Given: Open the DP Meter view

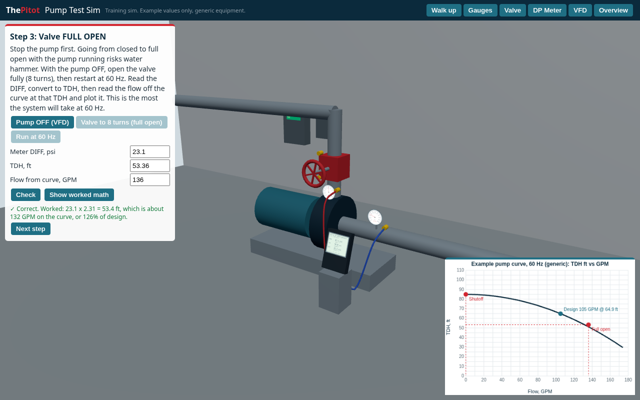Looking at the screenshot, I should [547, 10].
